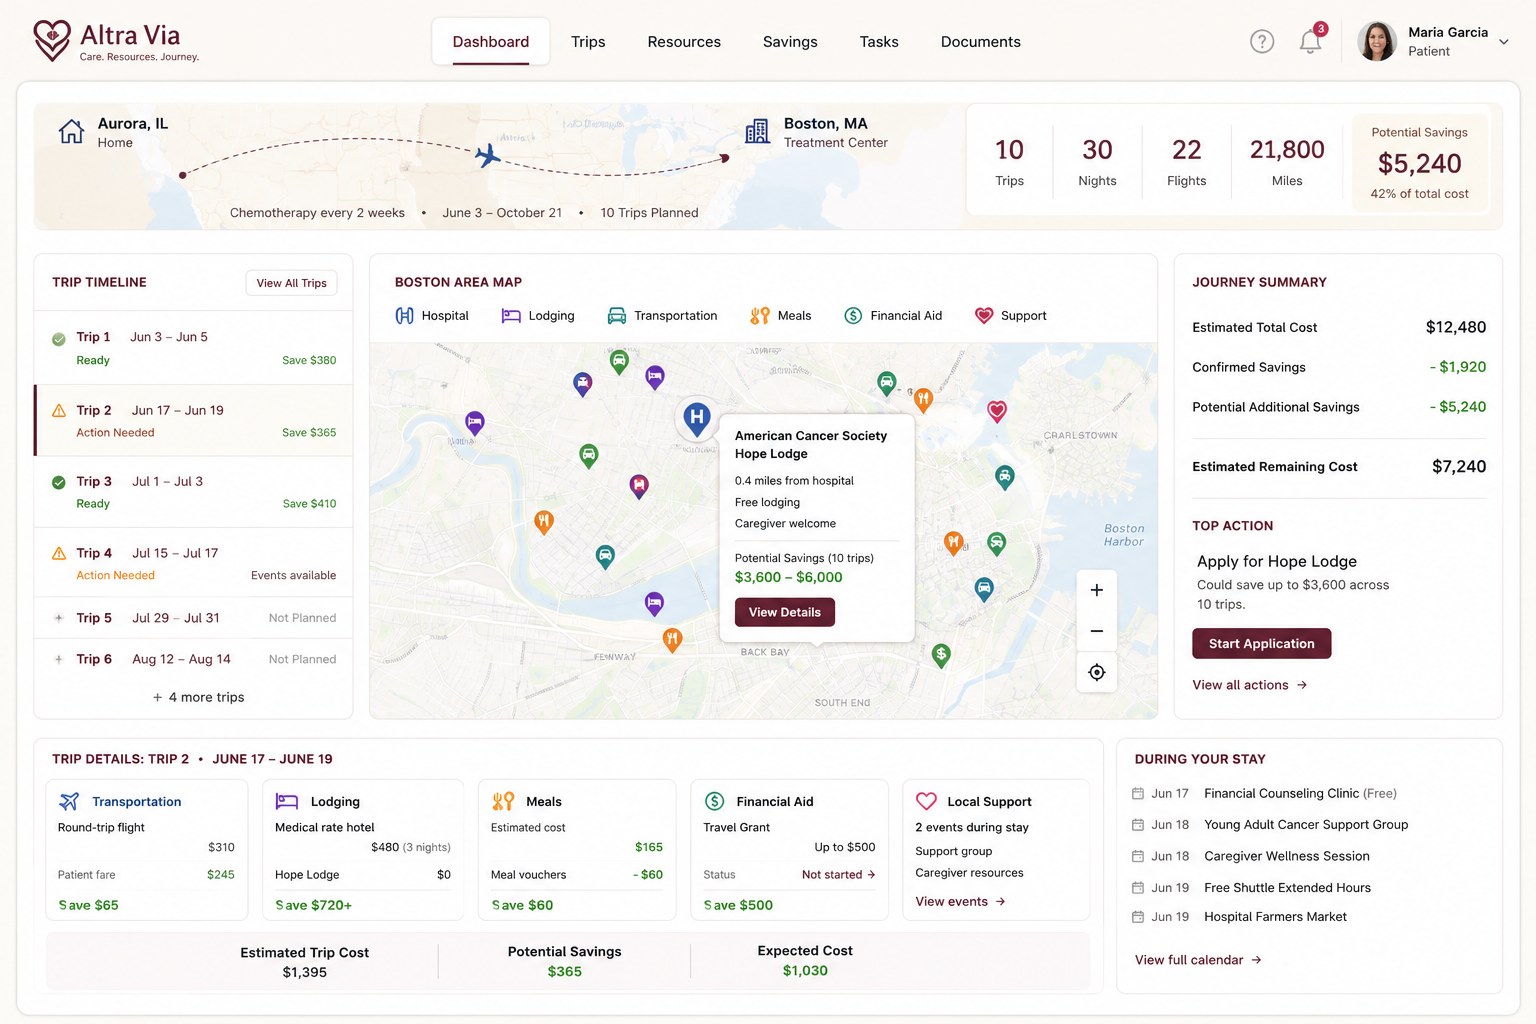
Task: Zoom out on the map
Action: tap(1097, 631)
